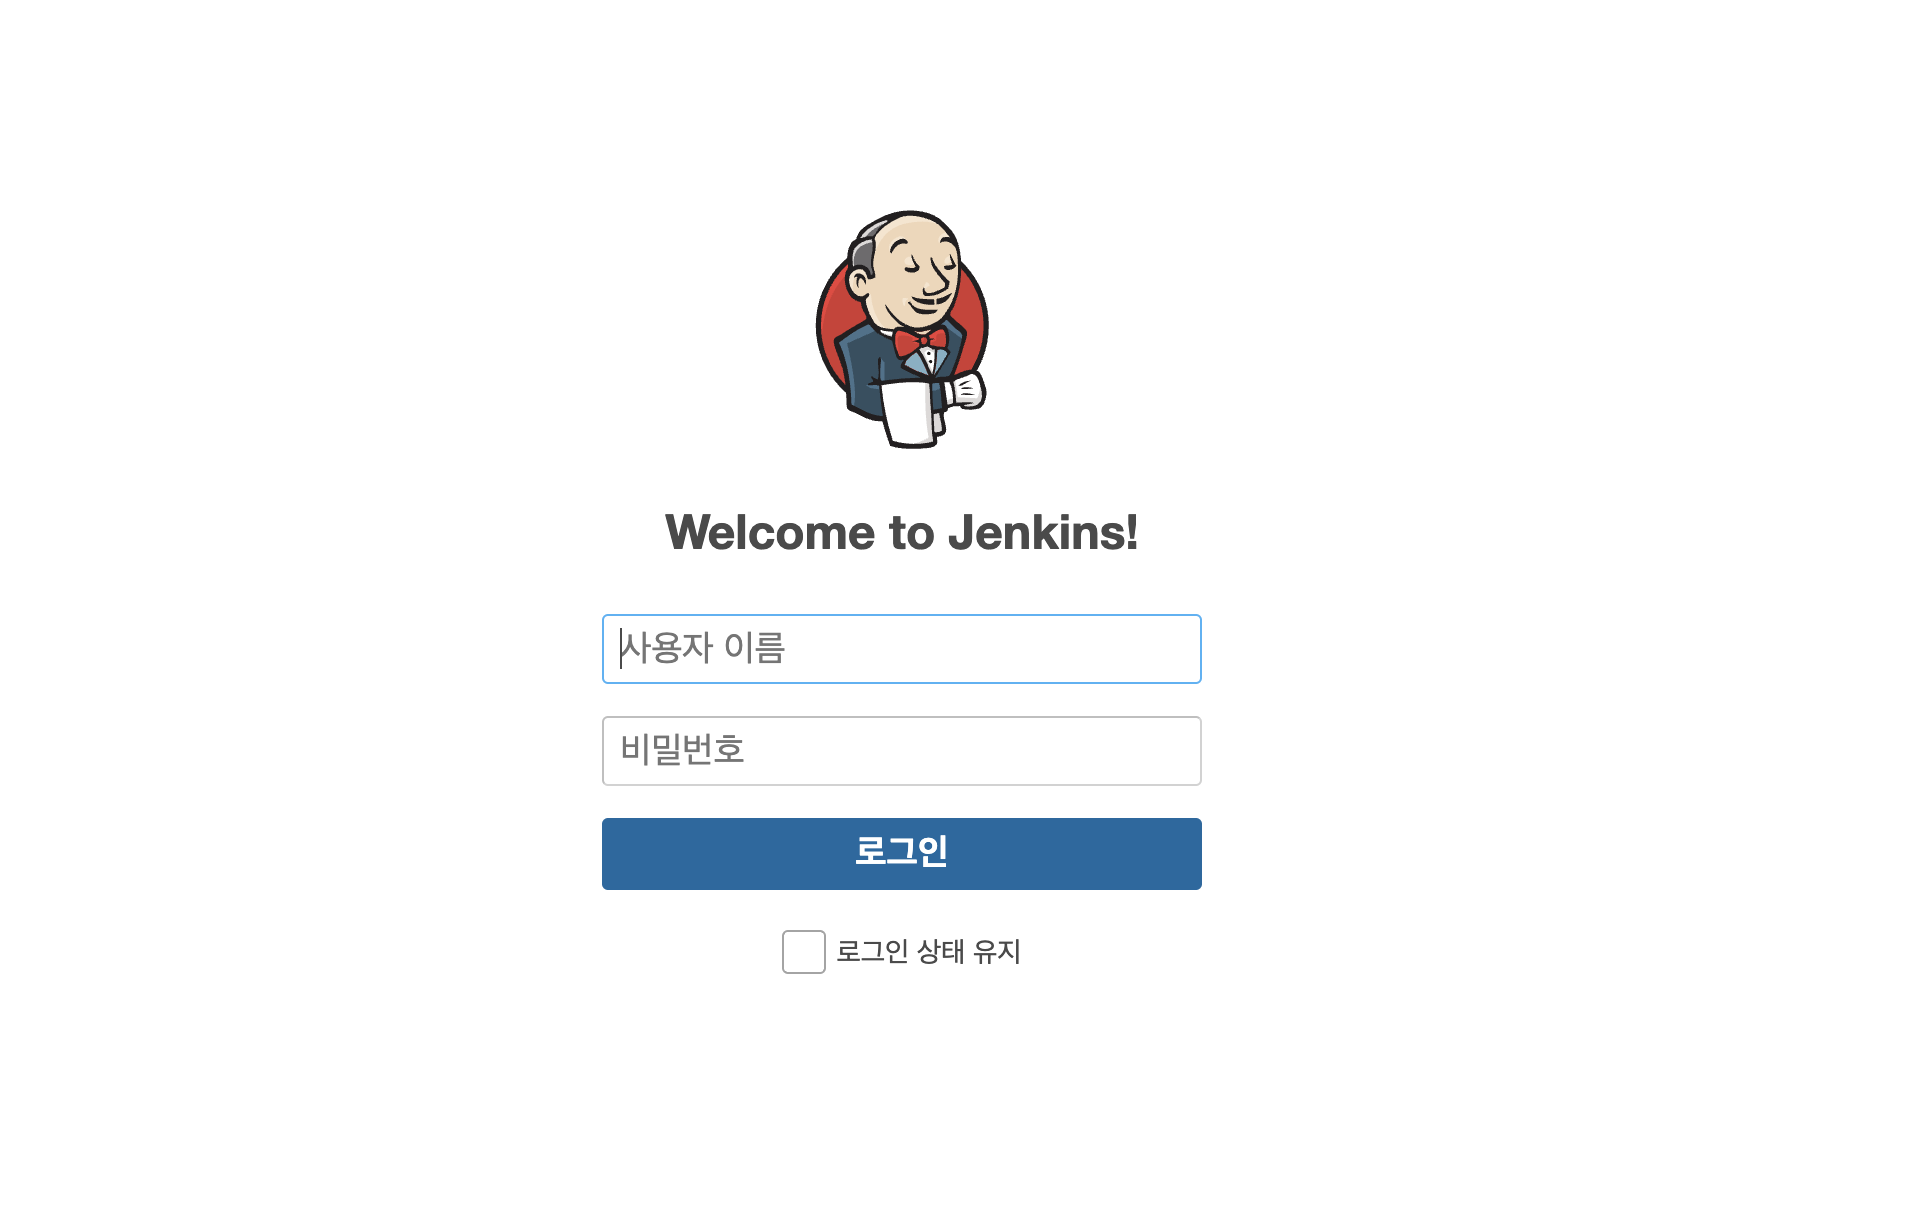Focus the 사용자 이름 username field
The width and height of the screenshot is (1912, 1224).
tap(901, 649)
